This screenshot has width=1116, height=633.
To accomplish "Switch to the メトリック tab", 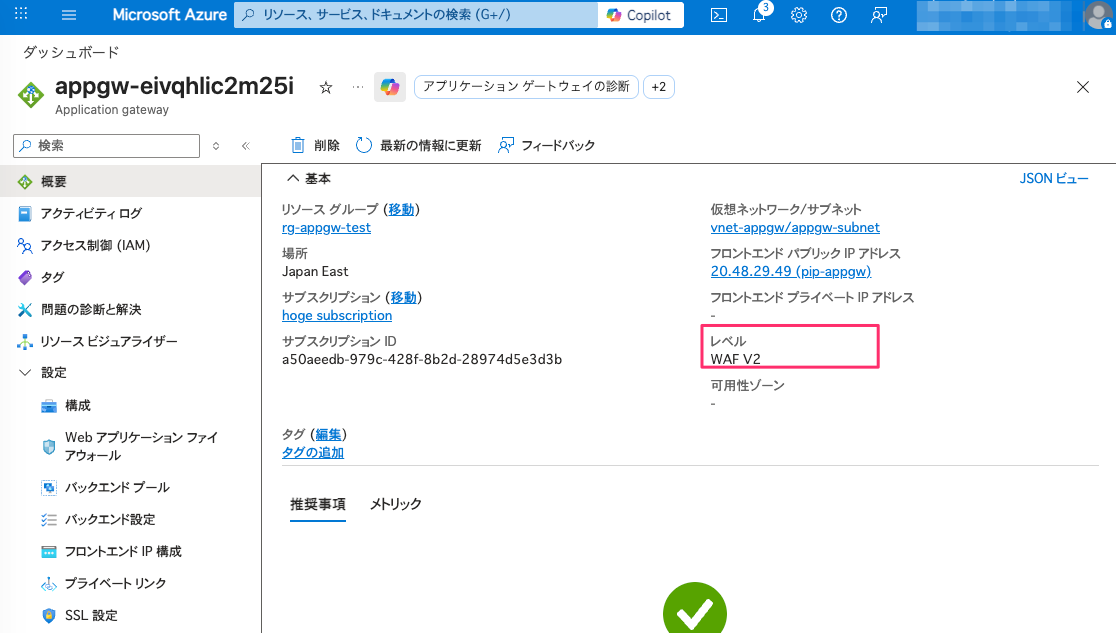I will coord(395,505).
